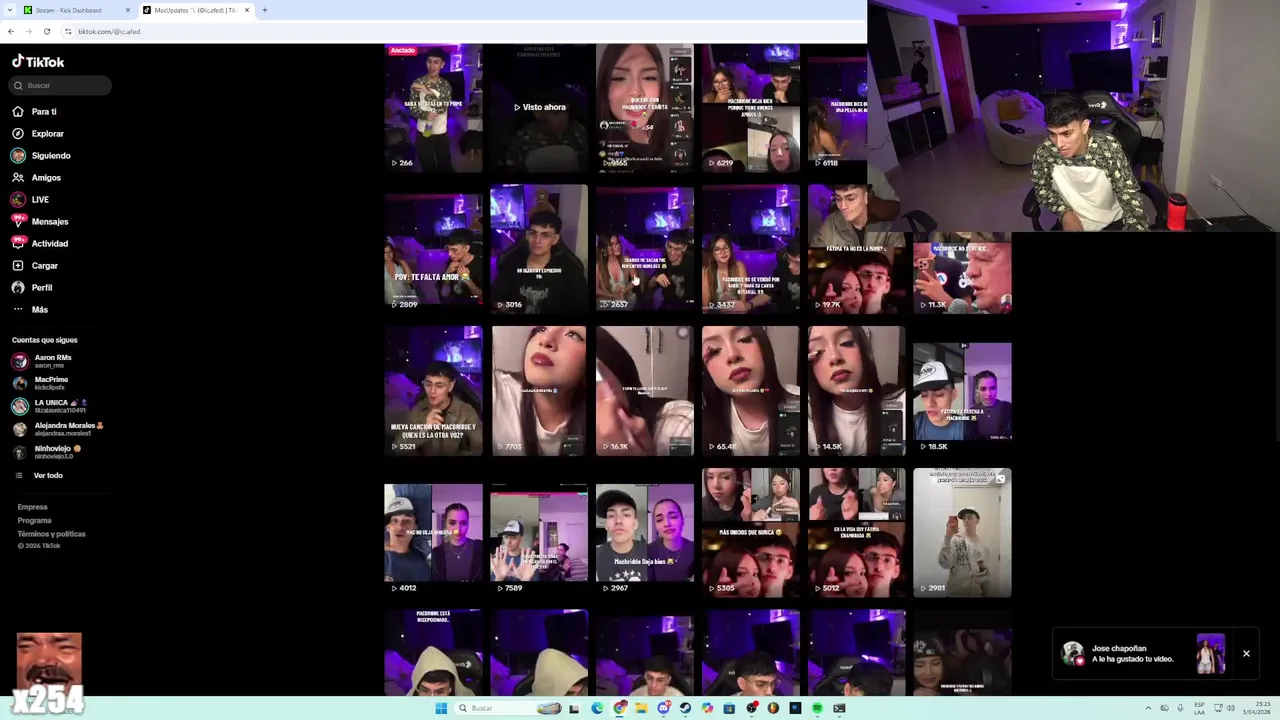Viewport: 1280px width, 720px height.
Task: Open a new browser tab
Action: (x=264, y=10)
